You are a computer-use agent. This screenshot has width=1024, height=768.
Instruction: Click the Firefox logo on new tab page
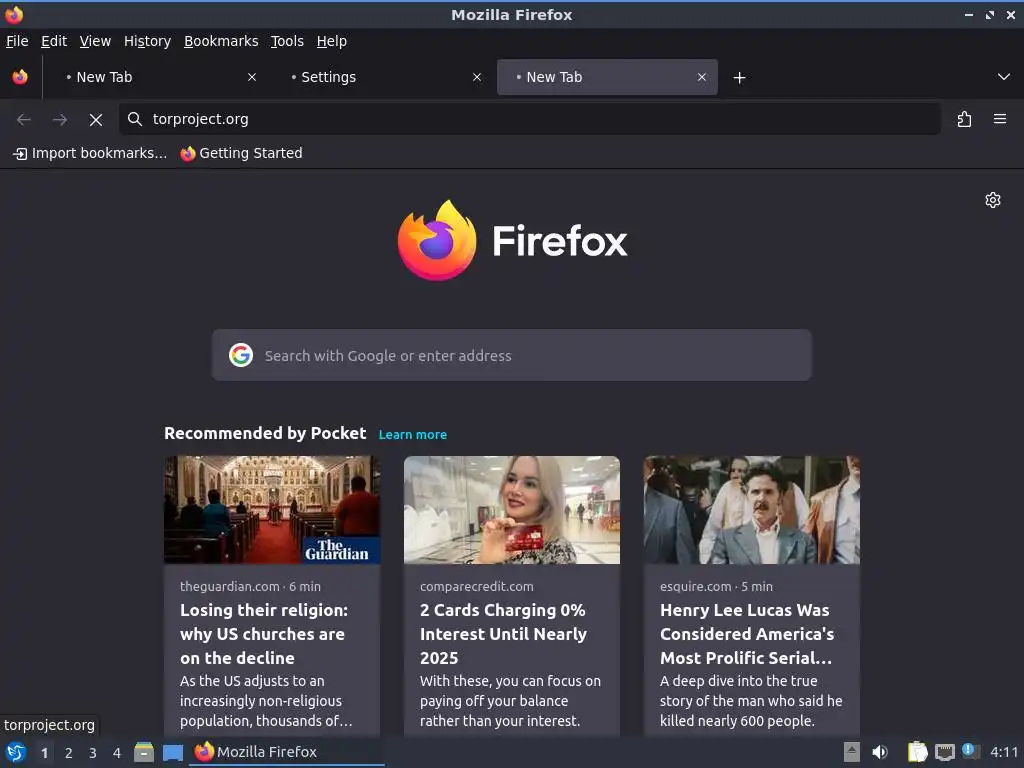(513, 240)
